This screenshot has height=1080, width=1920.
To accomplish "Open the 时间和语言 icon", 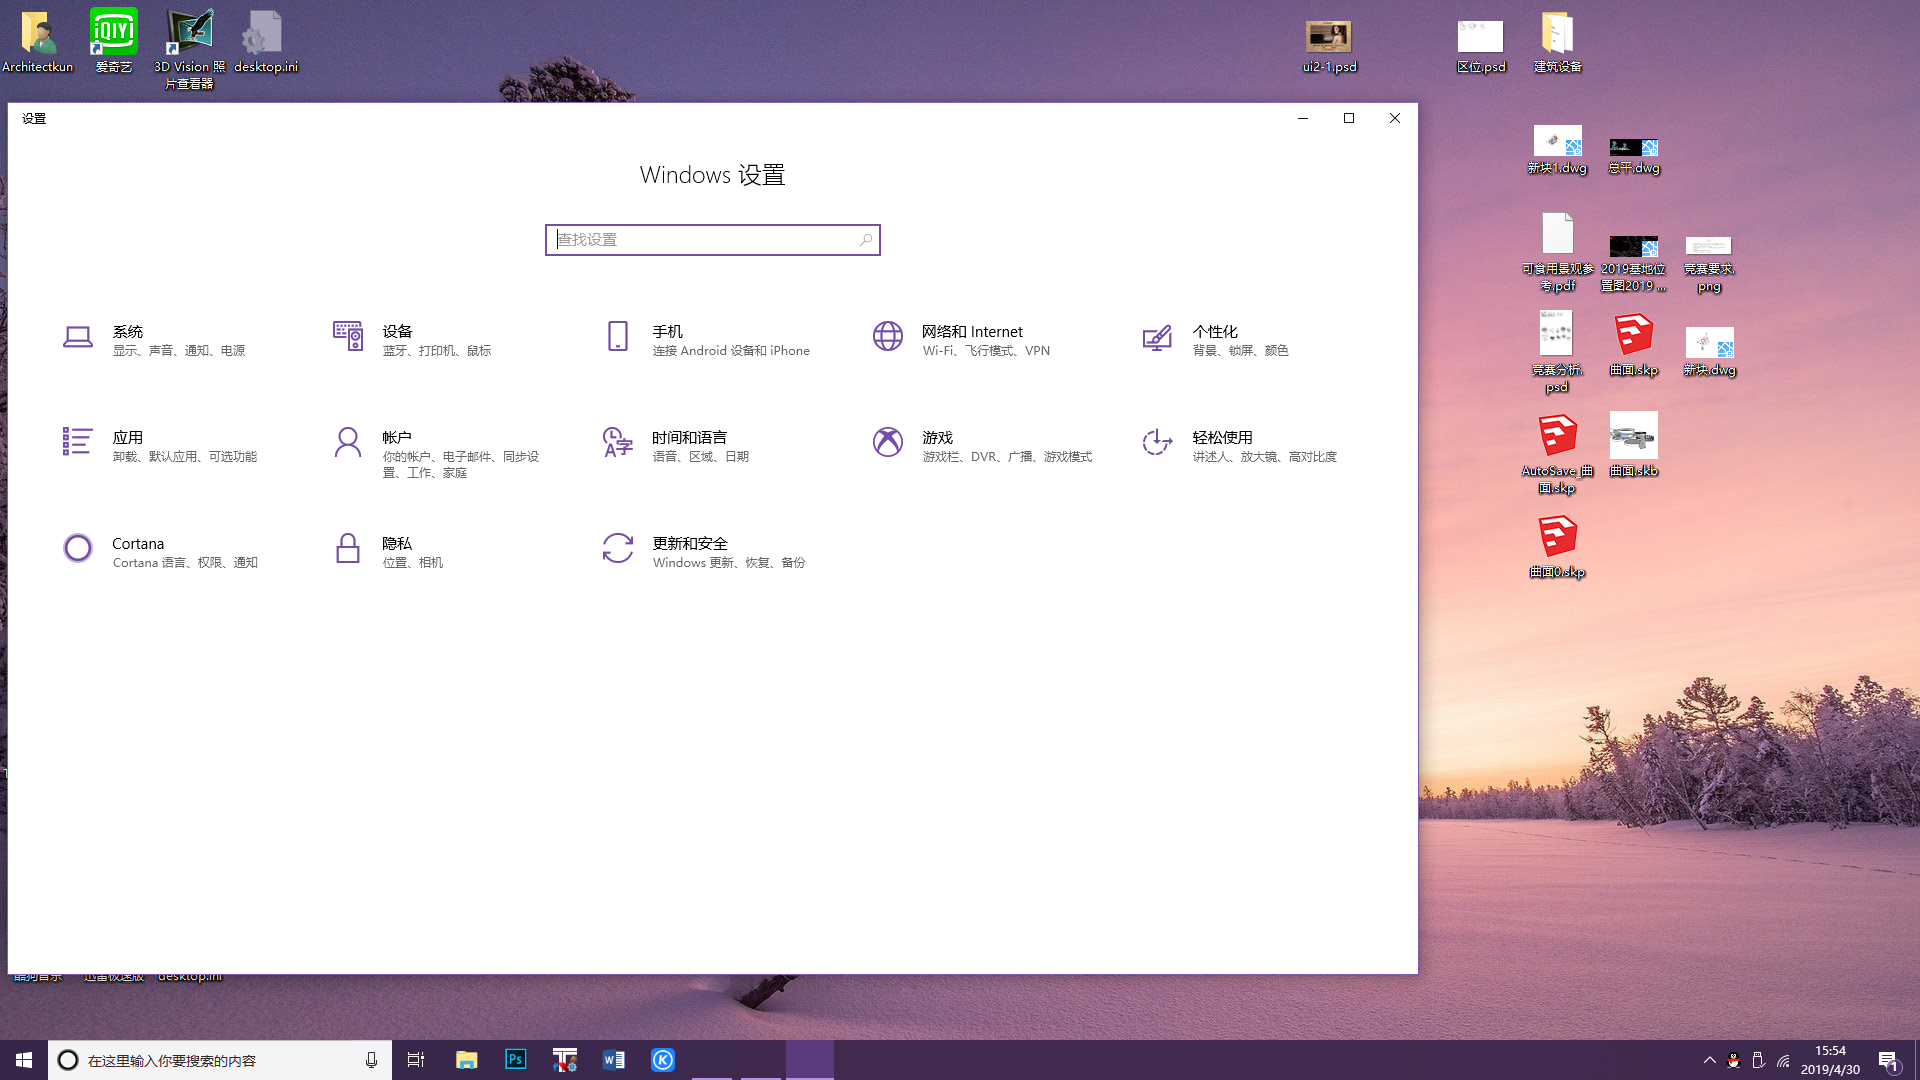I will (x=618, y=441).
